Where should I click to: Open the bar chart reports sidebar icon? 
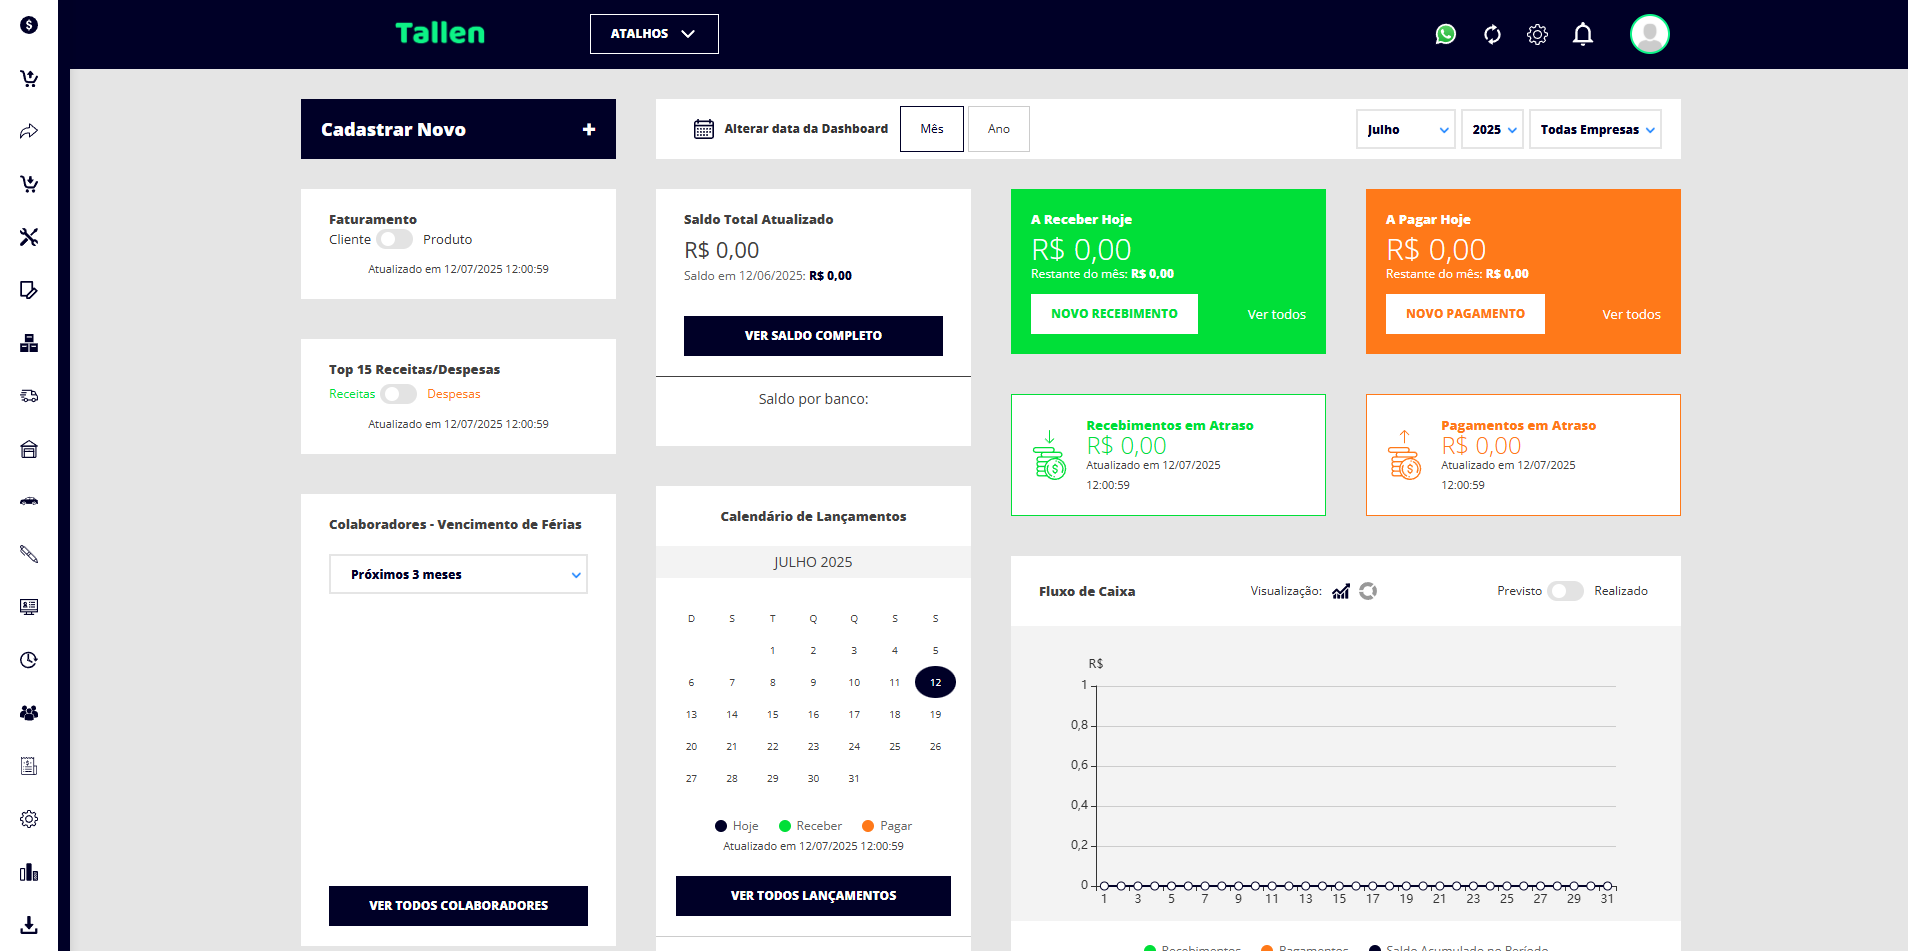(x=29, y=872)
